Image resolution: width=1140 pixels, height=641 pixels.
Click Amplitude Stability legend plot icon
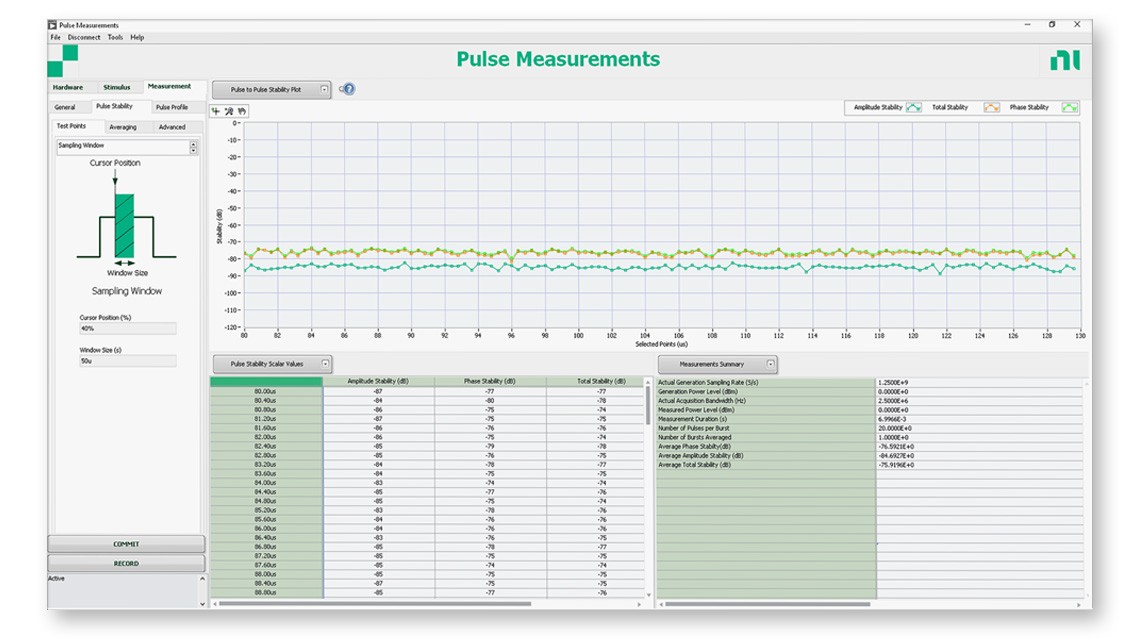(914, 108)
